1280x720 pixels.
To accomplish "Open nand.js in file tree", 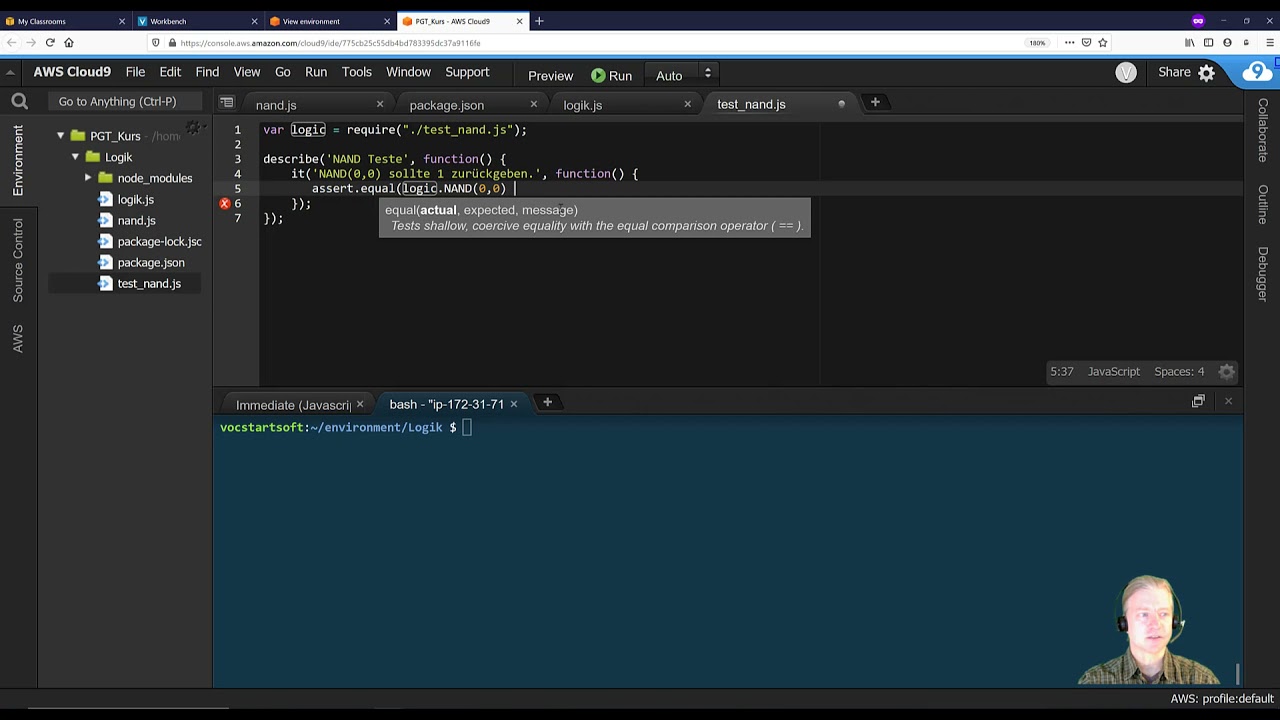I will 136,220.
